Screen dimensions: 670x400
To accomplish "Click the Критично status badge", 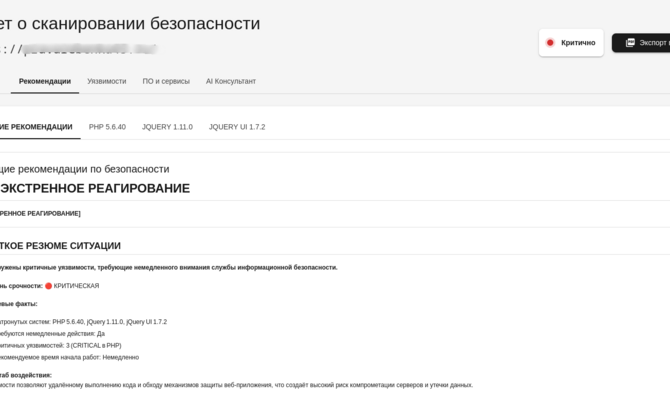I will coord(571,43).
